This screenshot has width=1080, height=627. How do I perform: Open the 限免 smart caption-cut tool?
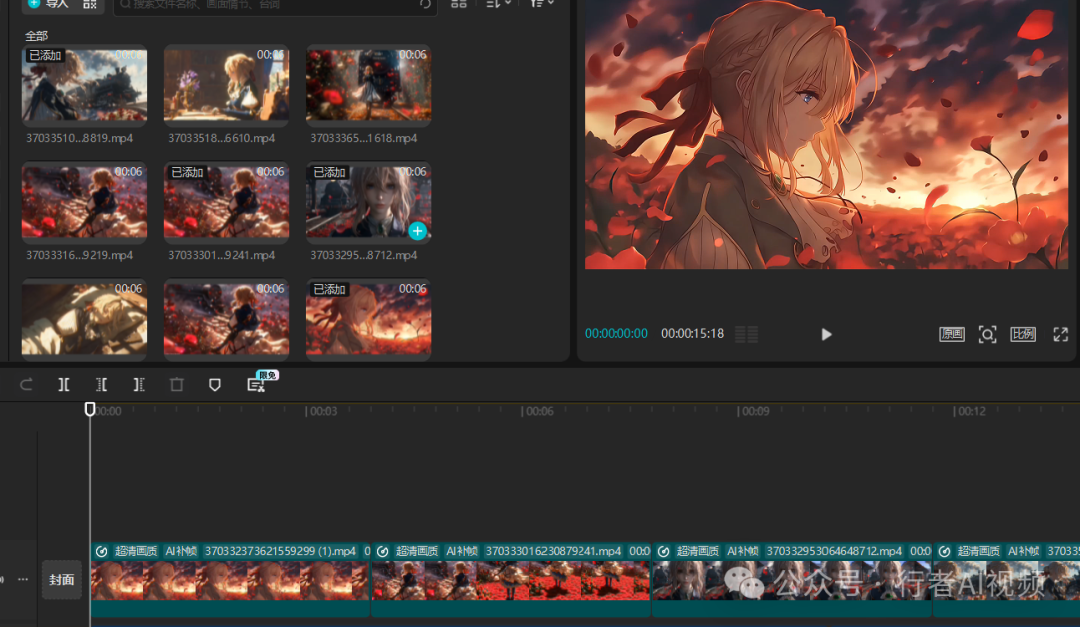[x=256, y=384]
